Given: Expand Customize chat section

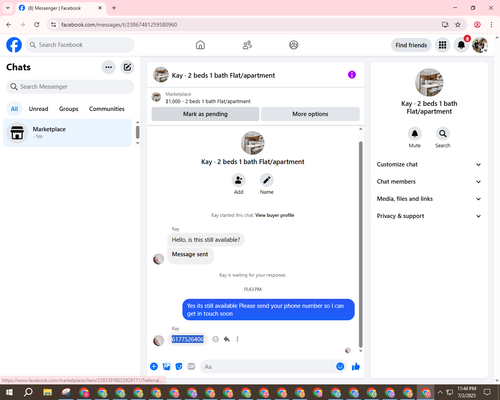Looking at the screenshot, I should pyautogui.click(x=429, y=164).
